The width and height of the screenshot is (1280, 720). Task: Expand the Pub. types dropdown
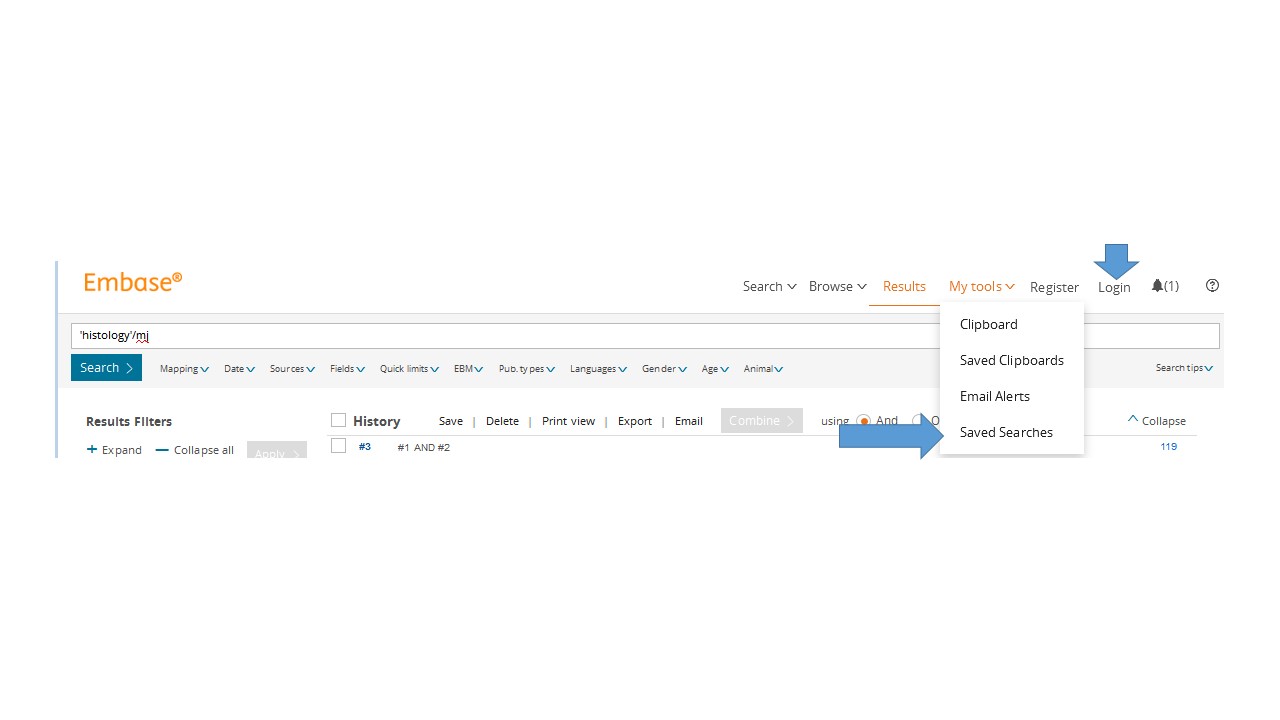coord(526,368)
